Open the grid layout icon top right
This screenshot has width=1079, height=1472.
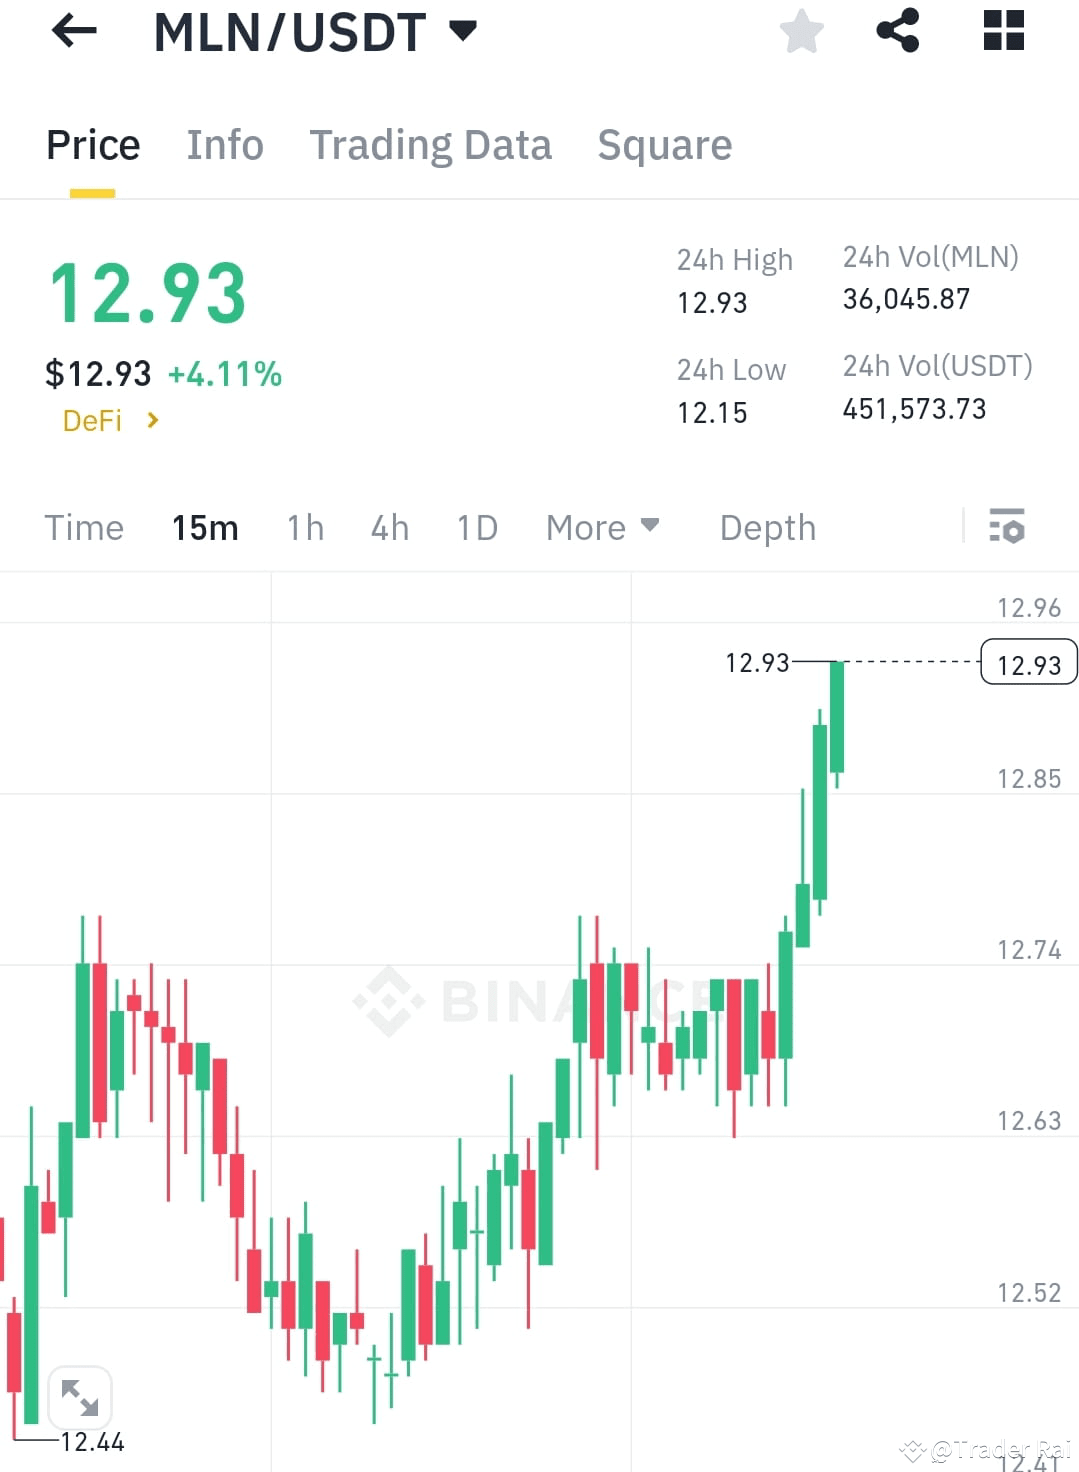[x=1002, y=31]
